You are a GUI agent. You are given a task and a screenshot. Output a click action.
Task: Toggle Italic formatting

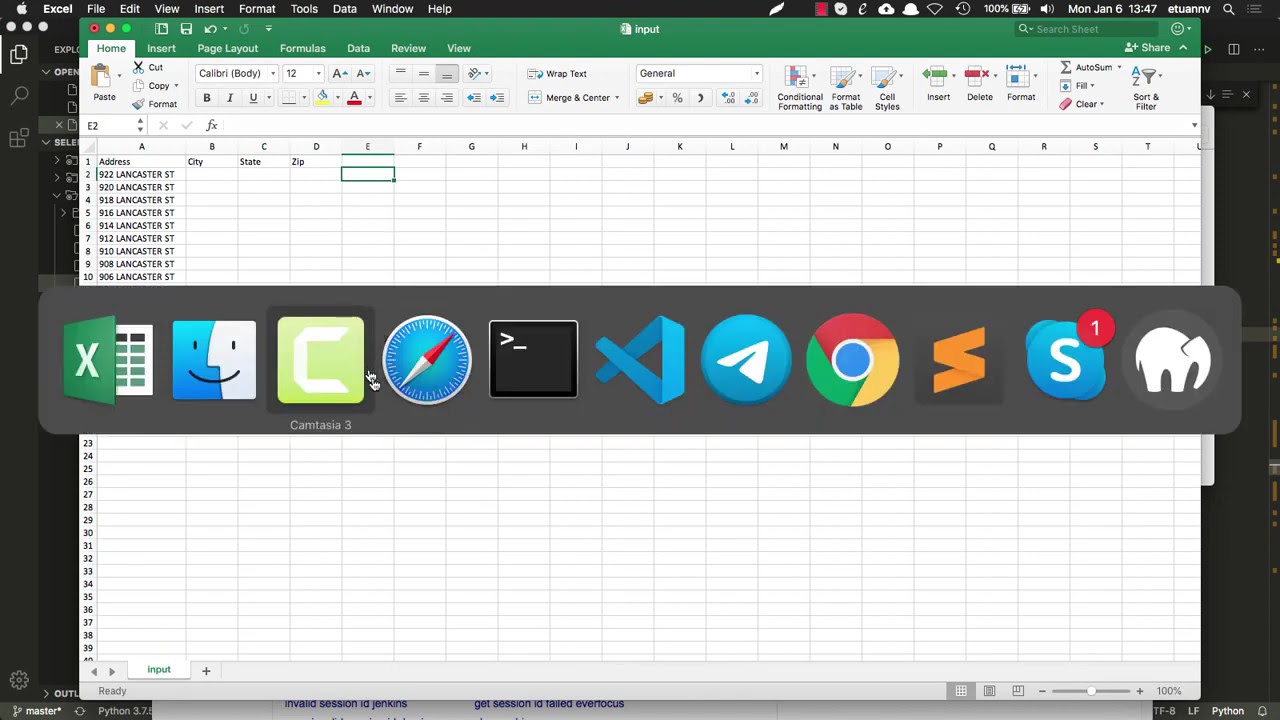click(230, 98)
